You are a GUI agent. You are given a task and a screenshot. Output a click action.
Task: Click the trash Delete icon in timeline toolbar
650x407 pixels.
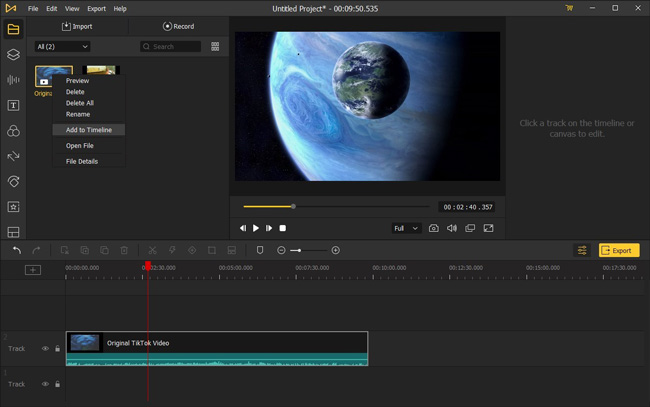(124, 250)
